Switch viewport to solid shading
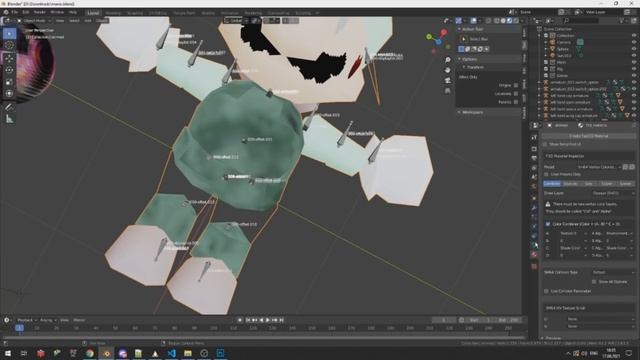Image resolution: width=640 pixels, height=360 pixels. tap(503, 20)
